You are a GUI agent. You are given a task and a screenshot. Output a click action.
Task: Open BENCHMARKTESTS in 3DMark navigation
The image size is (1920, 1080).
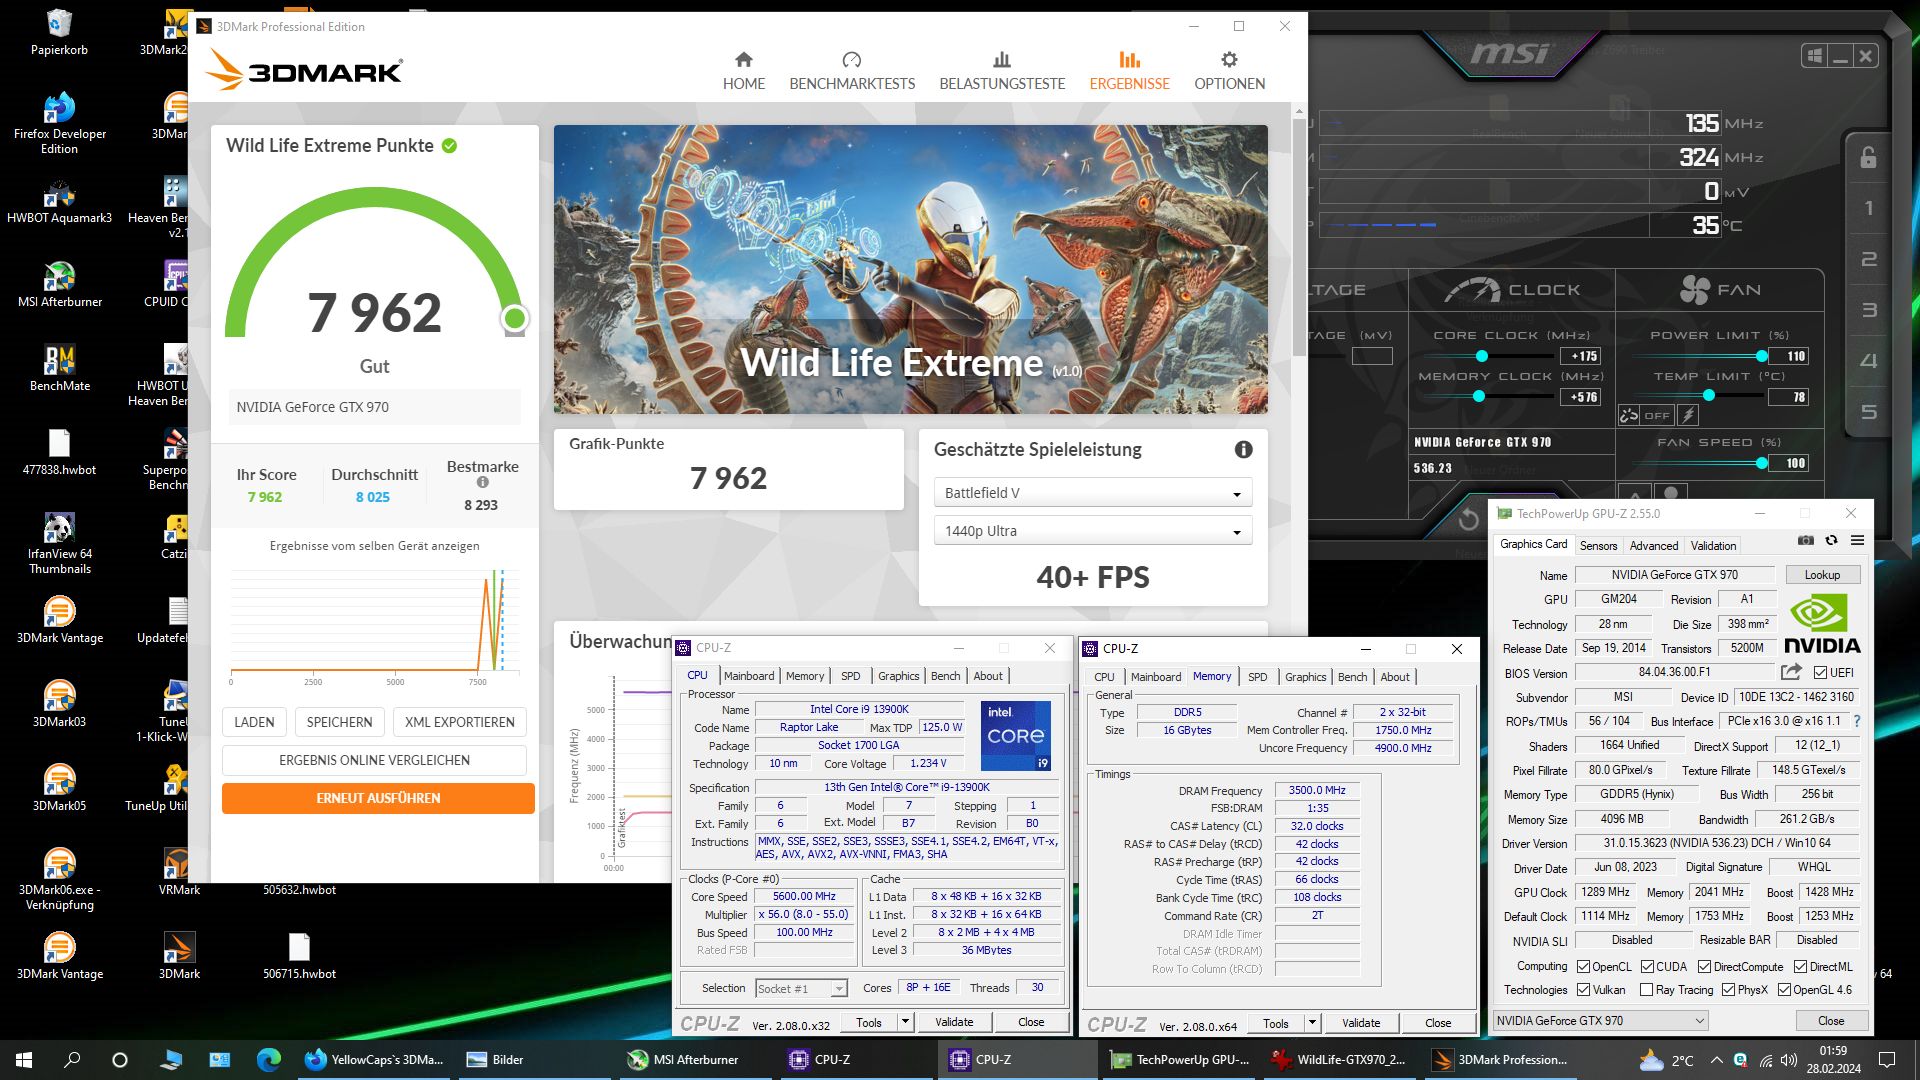point(852,71)
